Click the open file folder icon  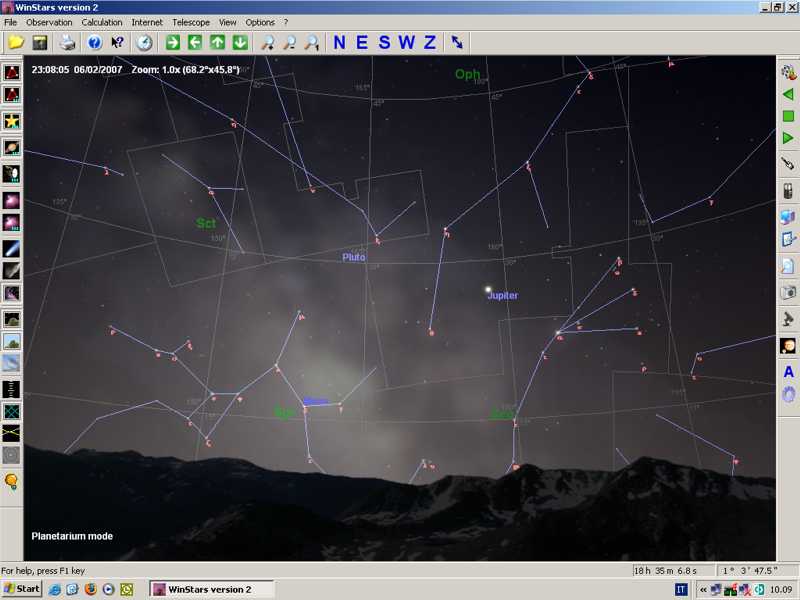point(16,42)
